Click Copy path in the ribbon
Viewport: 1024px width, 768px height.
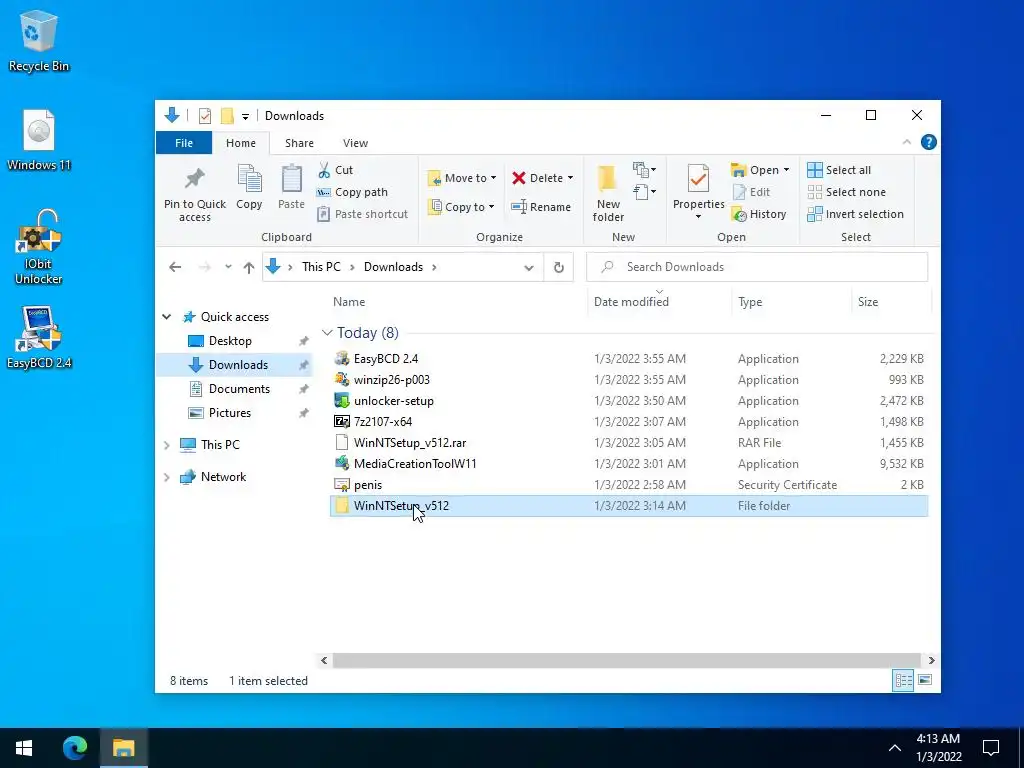click(x=352, y=192)
